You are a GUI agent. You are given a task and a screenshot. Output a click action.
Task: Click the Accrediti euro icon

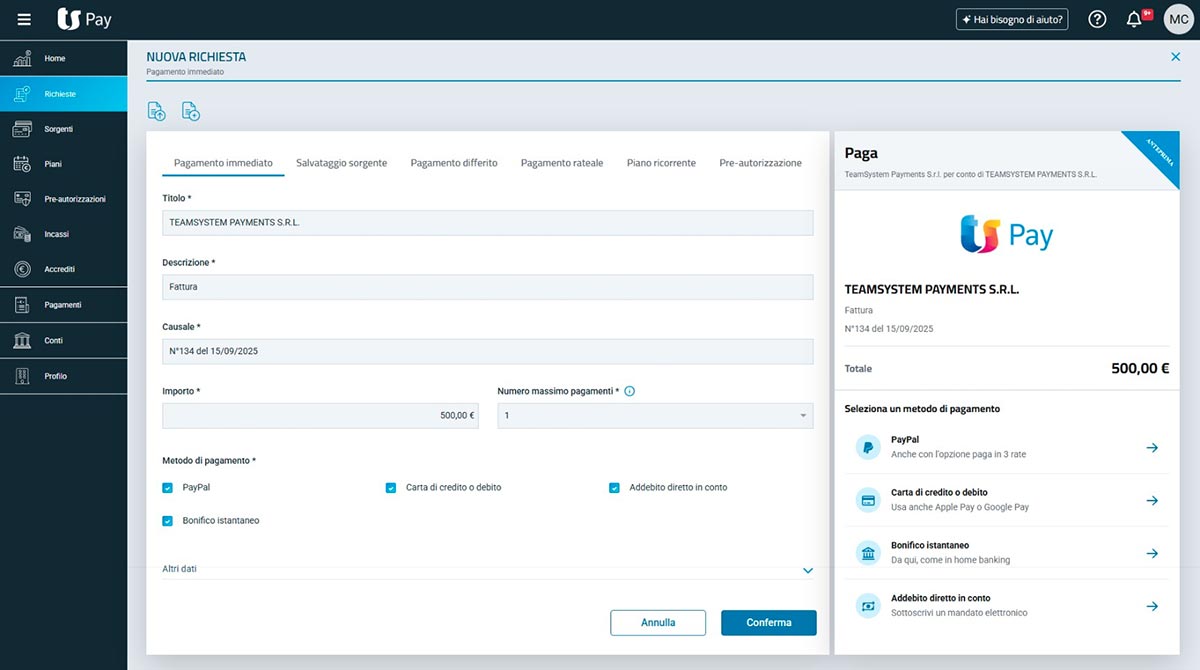[x=22, y=269]
